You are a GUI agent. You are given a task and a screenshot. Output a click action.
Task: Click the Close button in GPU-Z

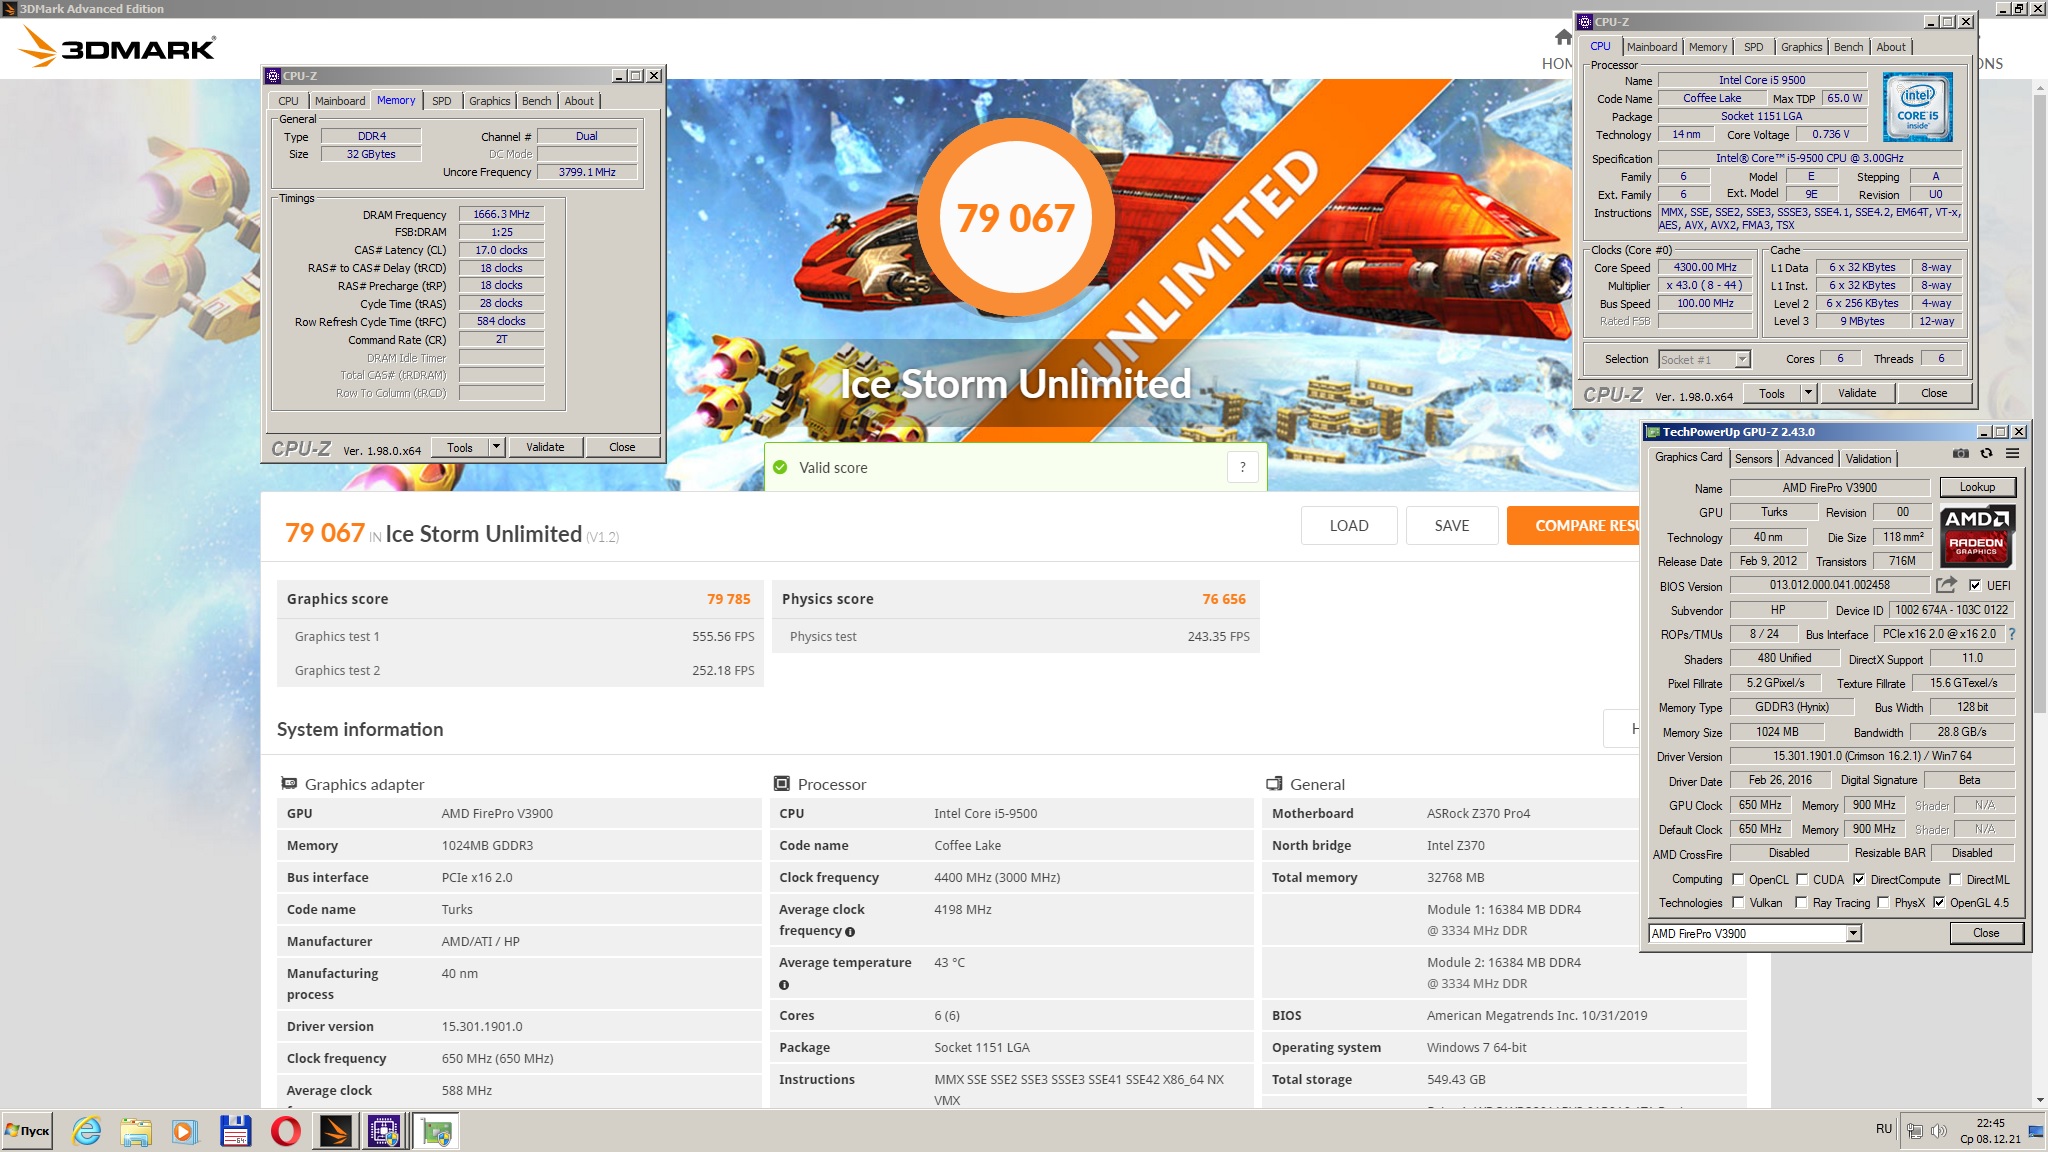[1986, 933]
